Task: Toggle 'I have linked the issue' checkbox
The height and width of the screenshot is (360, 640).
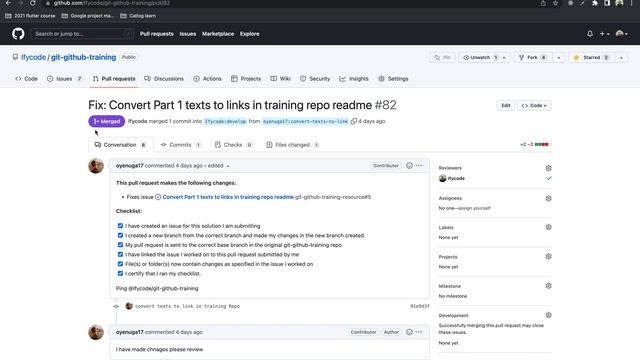Action: (x=120, y=254)
